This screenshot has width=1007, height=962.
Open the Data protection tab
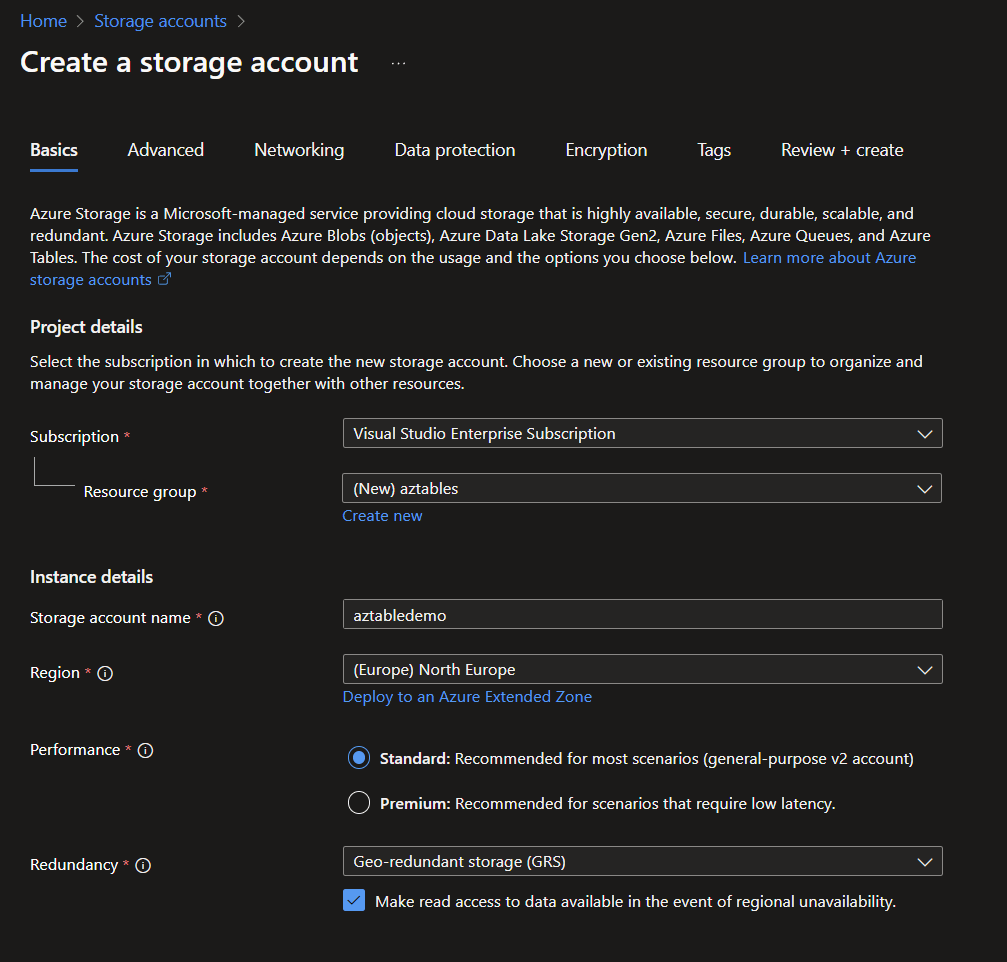455,150
